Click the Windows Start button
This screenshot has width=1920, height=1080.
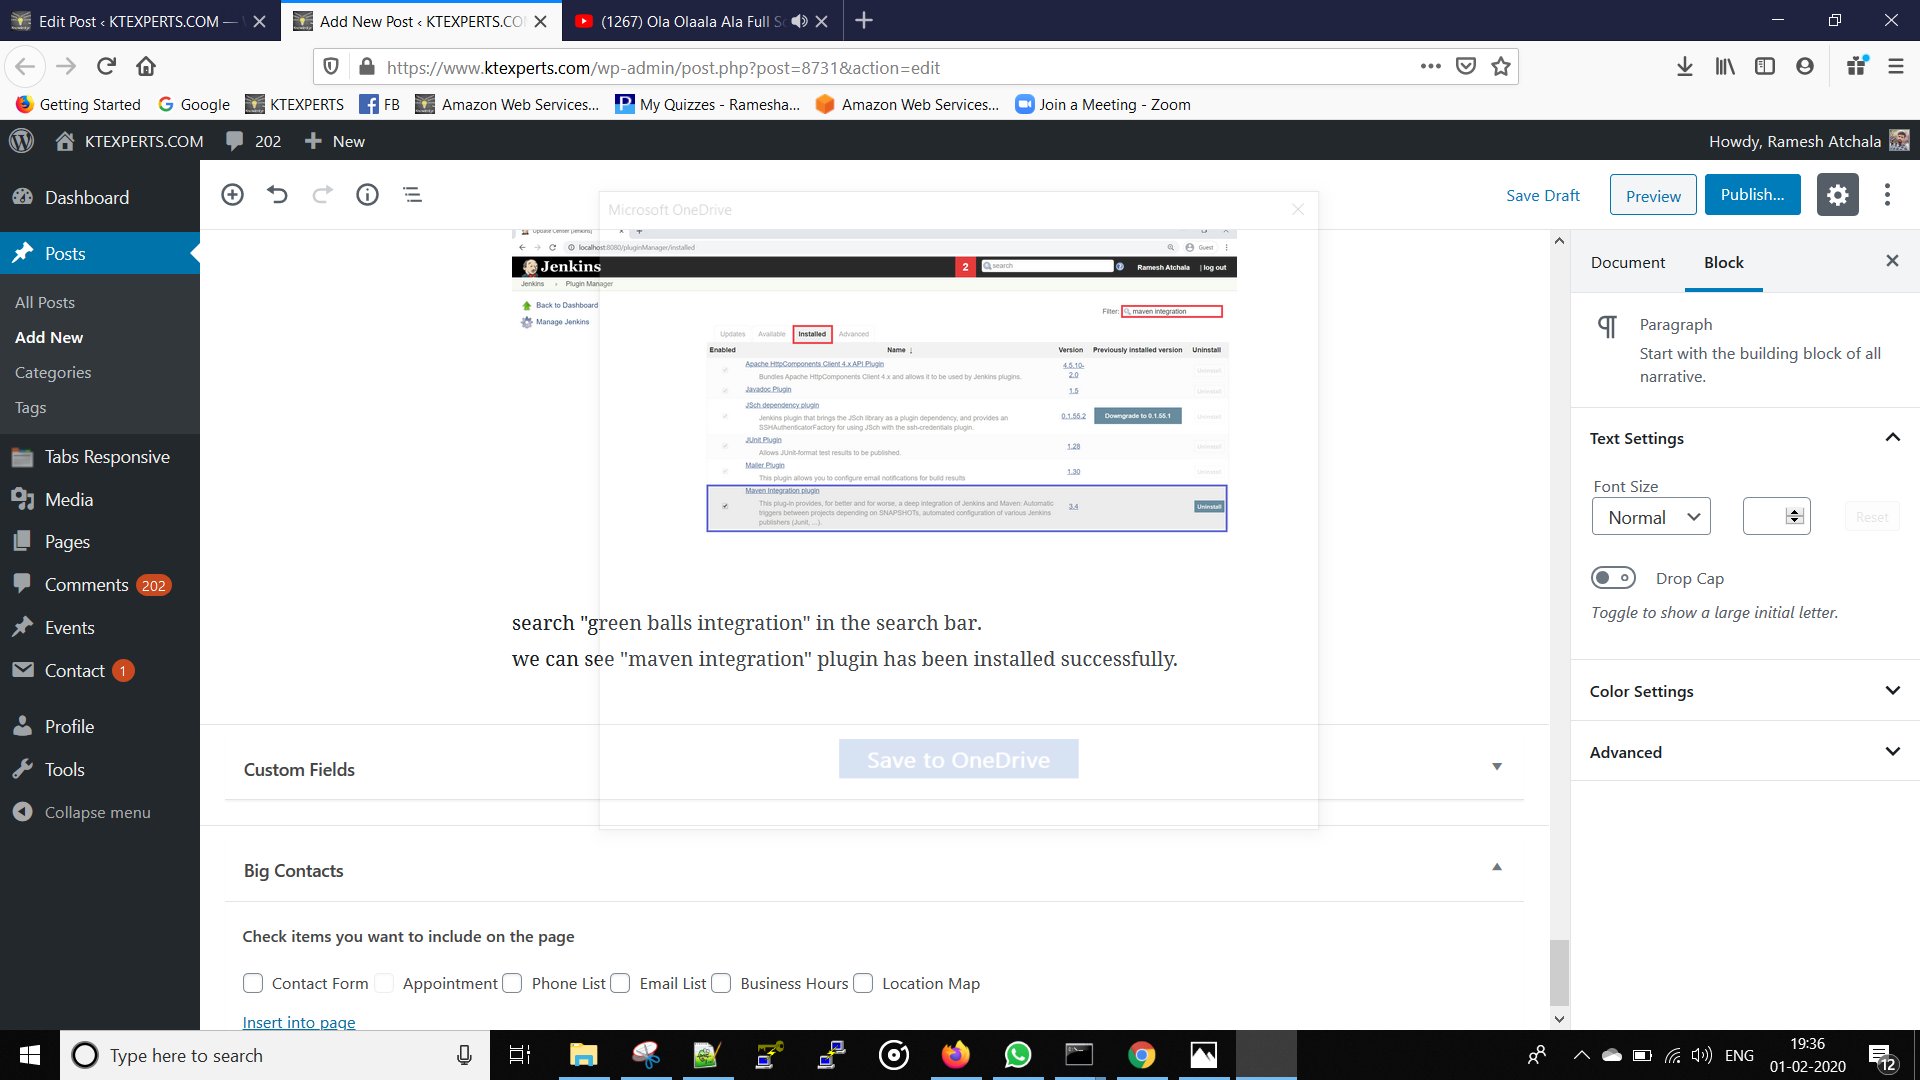tap(30, 1055)
